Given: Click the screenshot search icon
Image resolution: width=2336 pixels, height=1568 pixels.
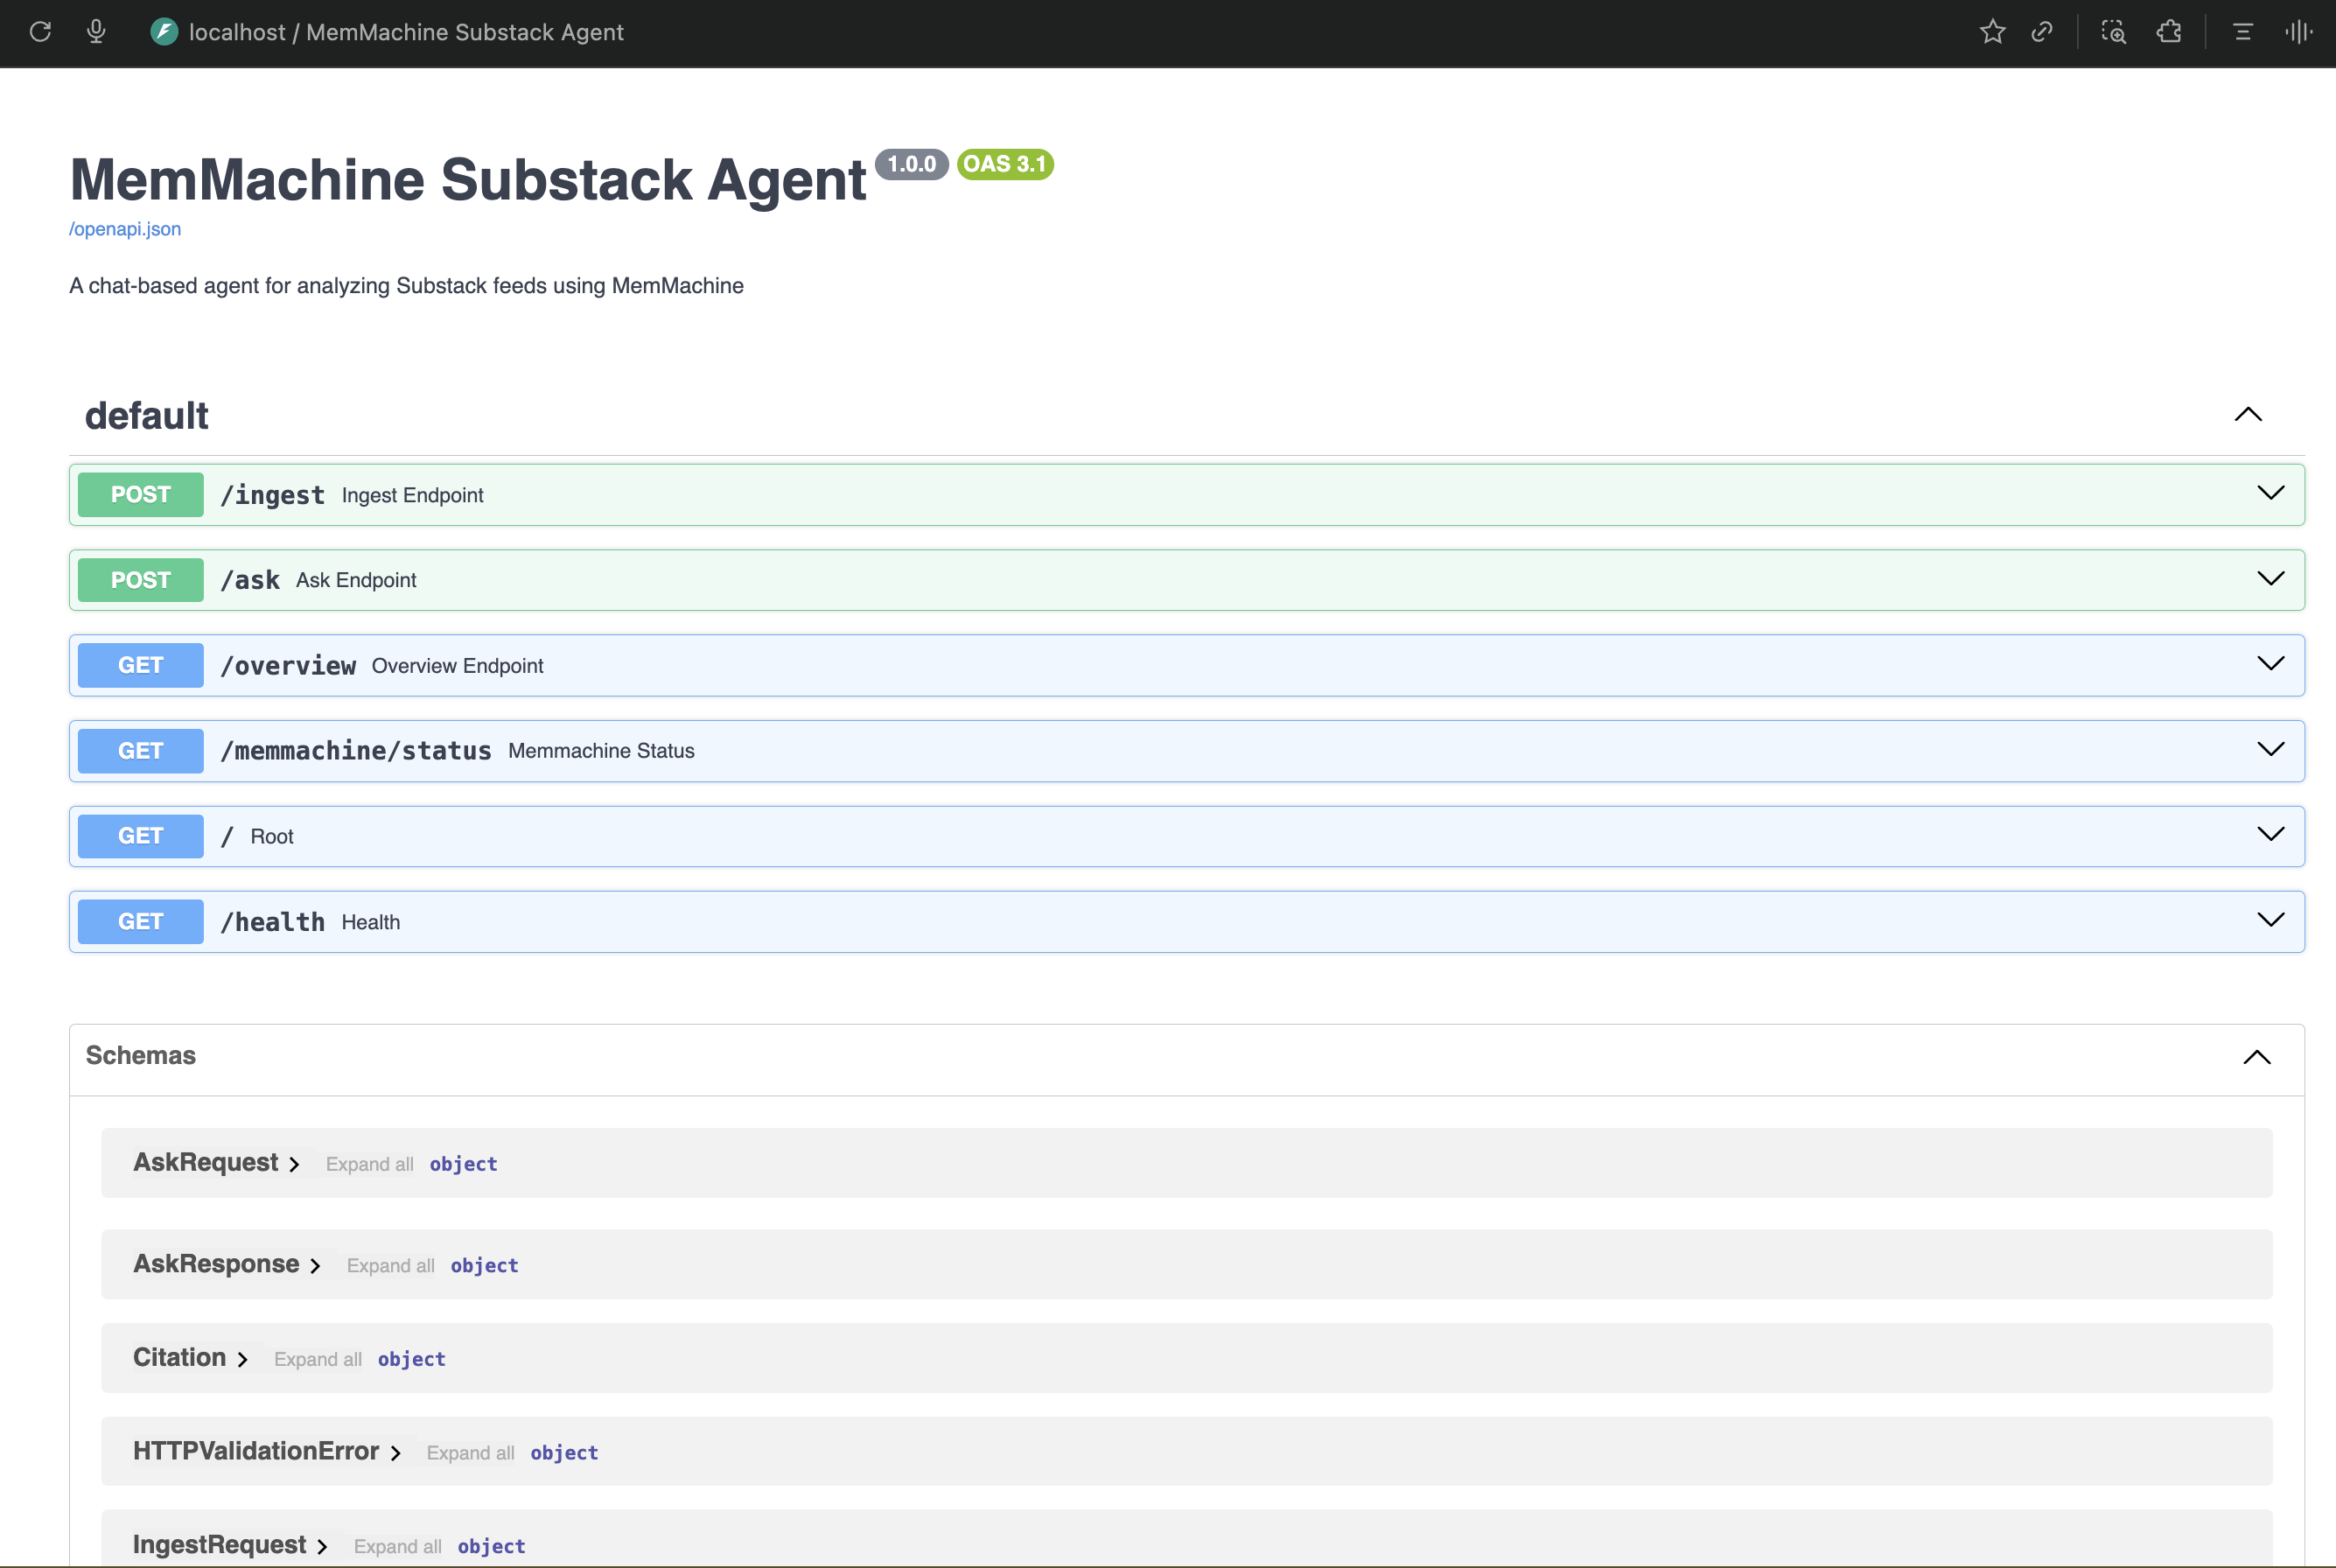Looking at the screenshot, I should 2113,32.
